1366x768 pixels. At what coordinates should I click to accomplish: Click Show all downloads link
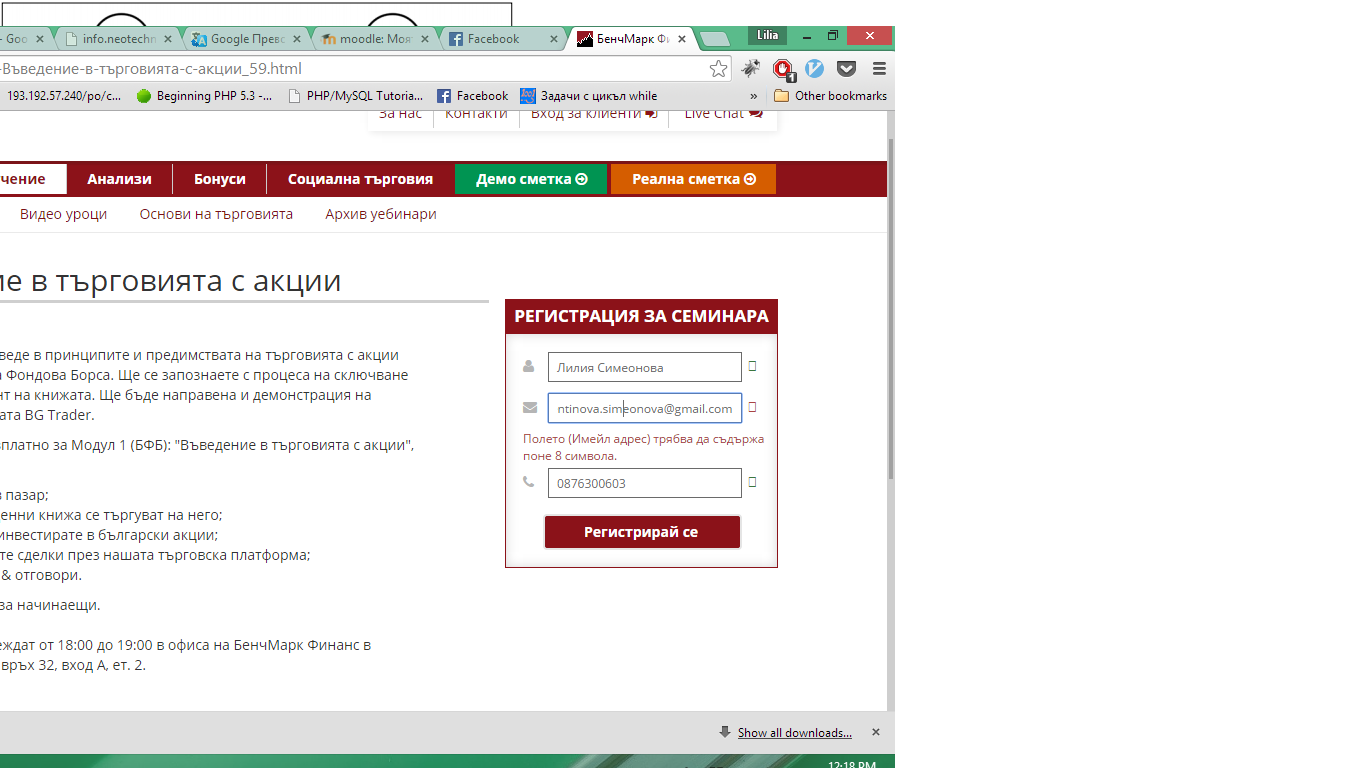click(x=794, y=733)
